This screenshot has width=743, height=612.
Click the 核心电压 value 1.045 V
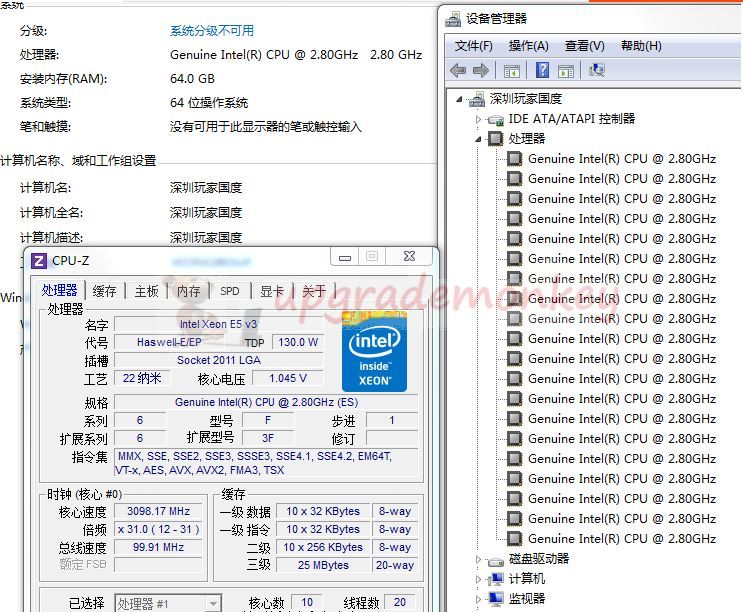[x=288, y=378]
